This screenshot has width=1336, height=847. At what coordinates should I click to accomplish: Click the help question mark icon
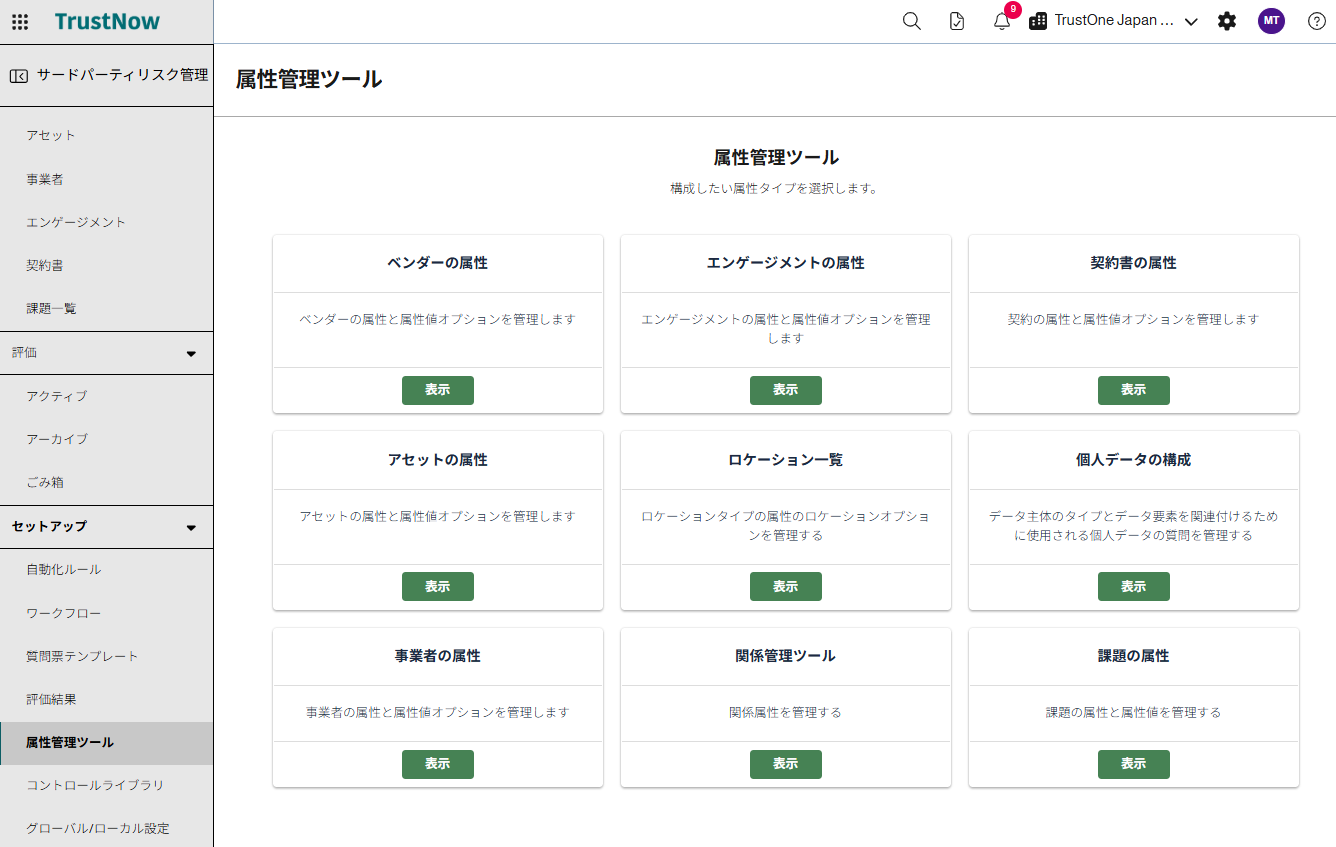click(1317, 21)
